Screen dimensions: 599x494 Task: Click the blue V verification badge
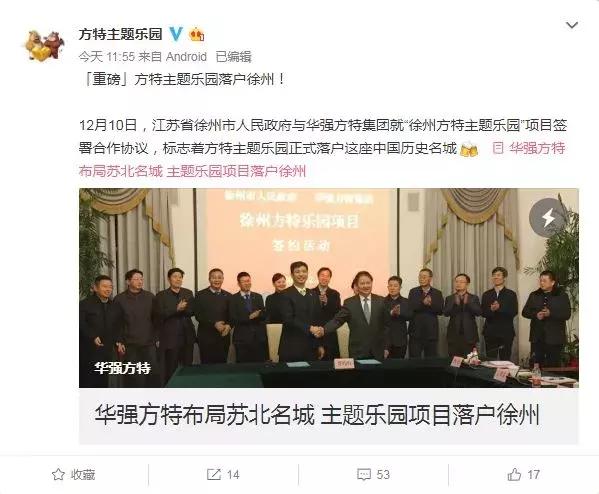[176, 34]
